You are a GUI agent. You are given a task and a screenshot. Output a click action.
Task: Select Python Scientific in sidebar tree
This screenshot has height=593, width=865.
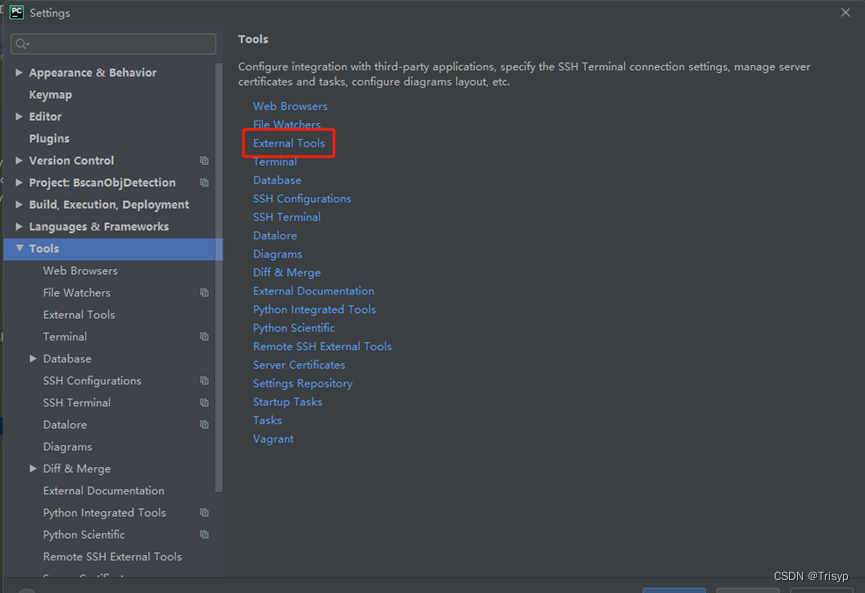pyautogui.click(x=84, y=535)
